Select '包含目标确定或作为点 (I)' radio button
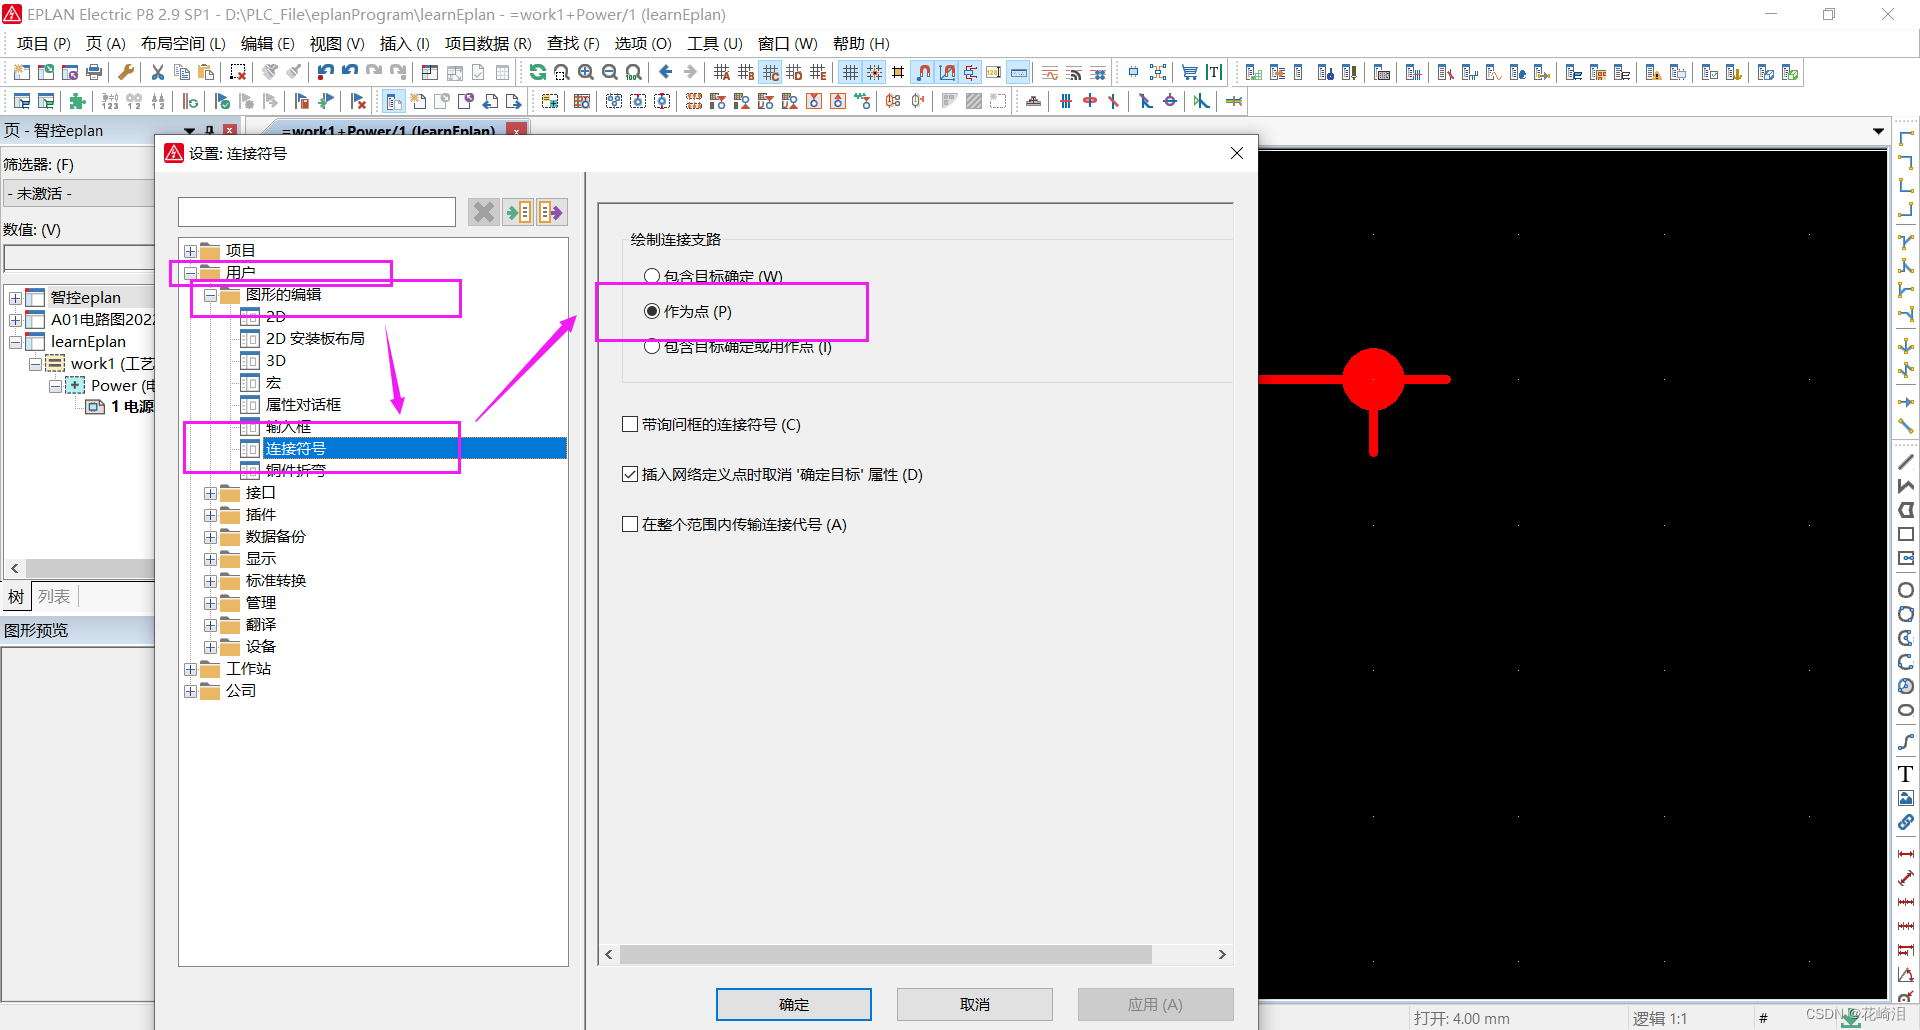Image resolution: width=1920 pixels, height=1030 pixels. pos(652,347)
